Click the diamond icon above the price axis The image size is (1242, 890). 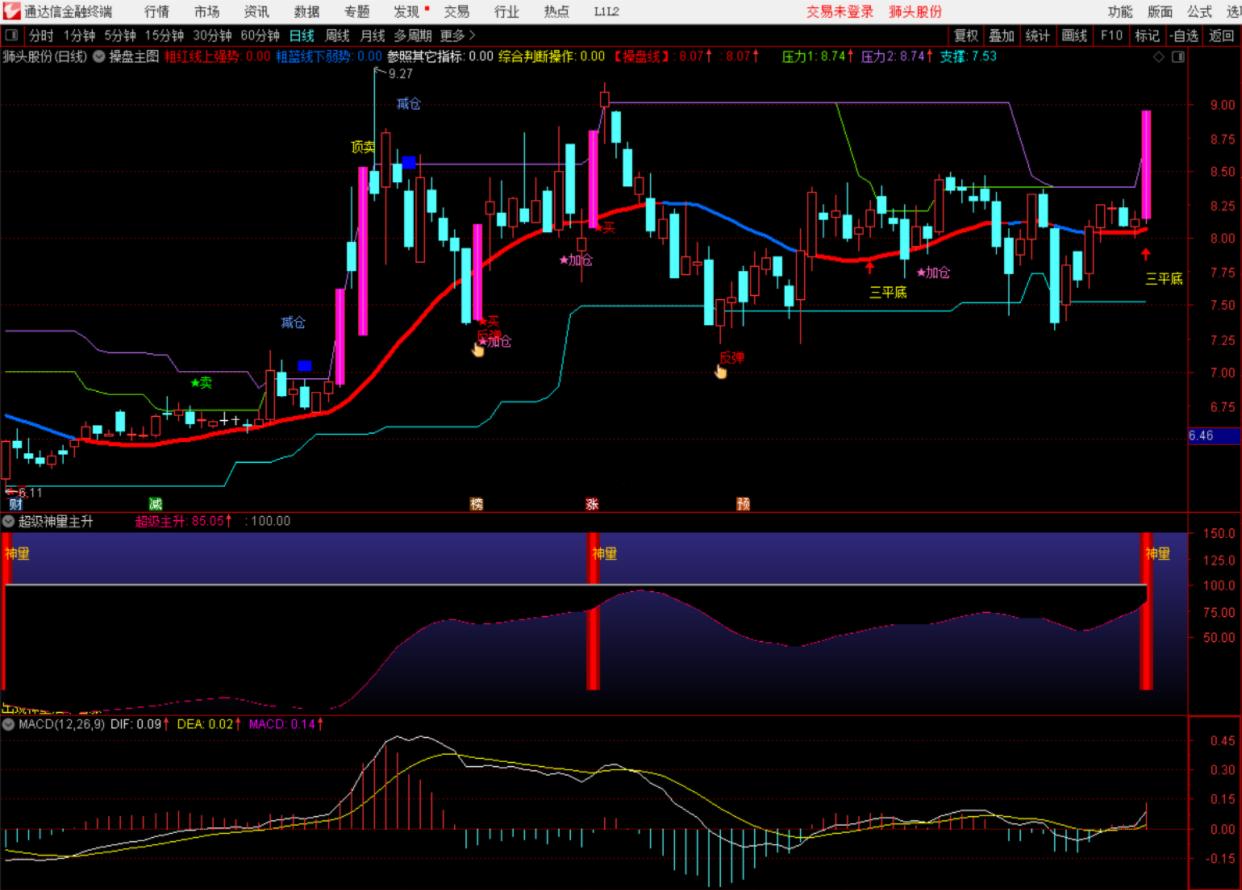[1159, 56]
